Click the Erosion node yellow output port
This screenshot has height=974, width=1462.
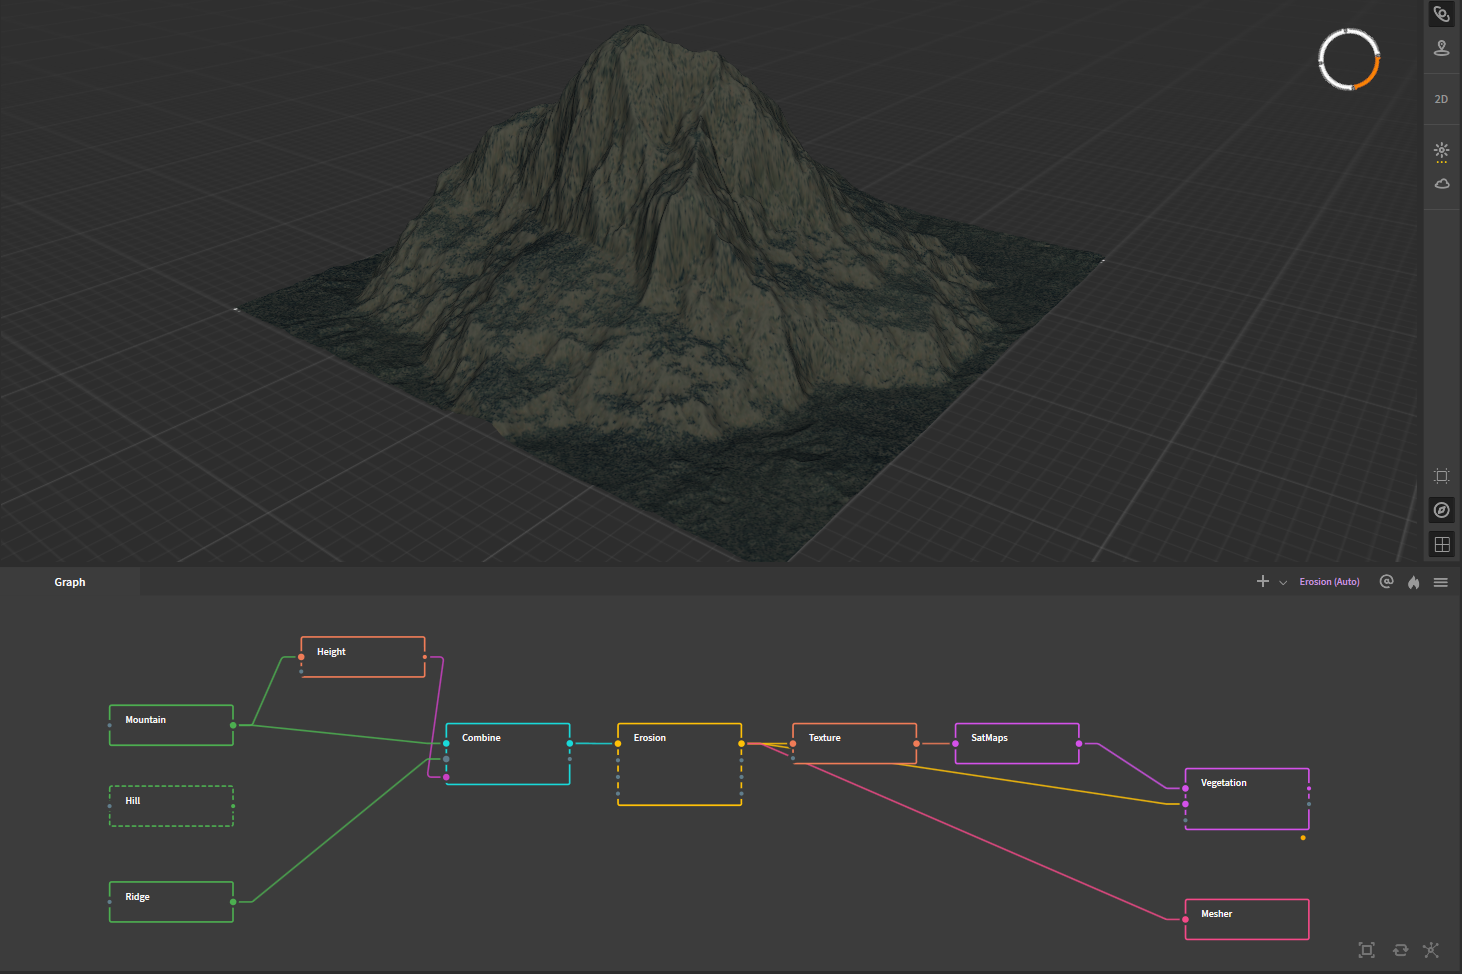point(741,743)
